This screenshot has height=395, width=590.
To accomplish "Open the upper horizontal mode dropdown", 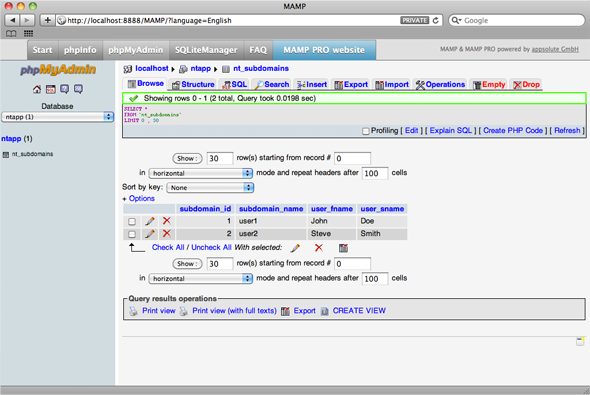I will click(x=201, y=173).
